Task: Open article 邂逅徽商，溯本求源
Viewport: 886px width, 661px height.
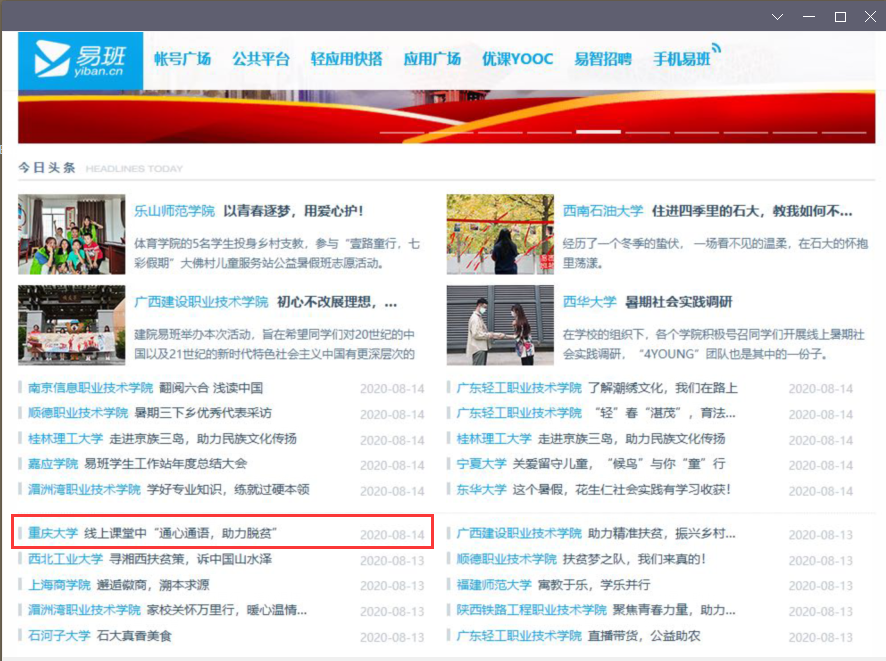Action: tap(153, 585)
